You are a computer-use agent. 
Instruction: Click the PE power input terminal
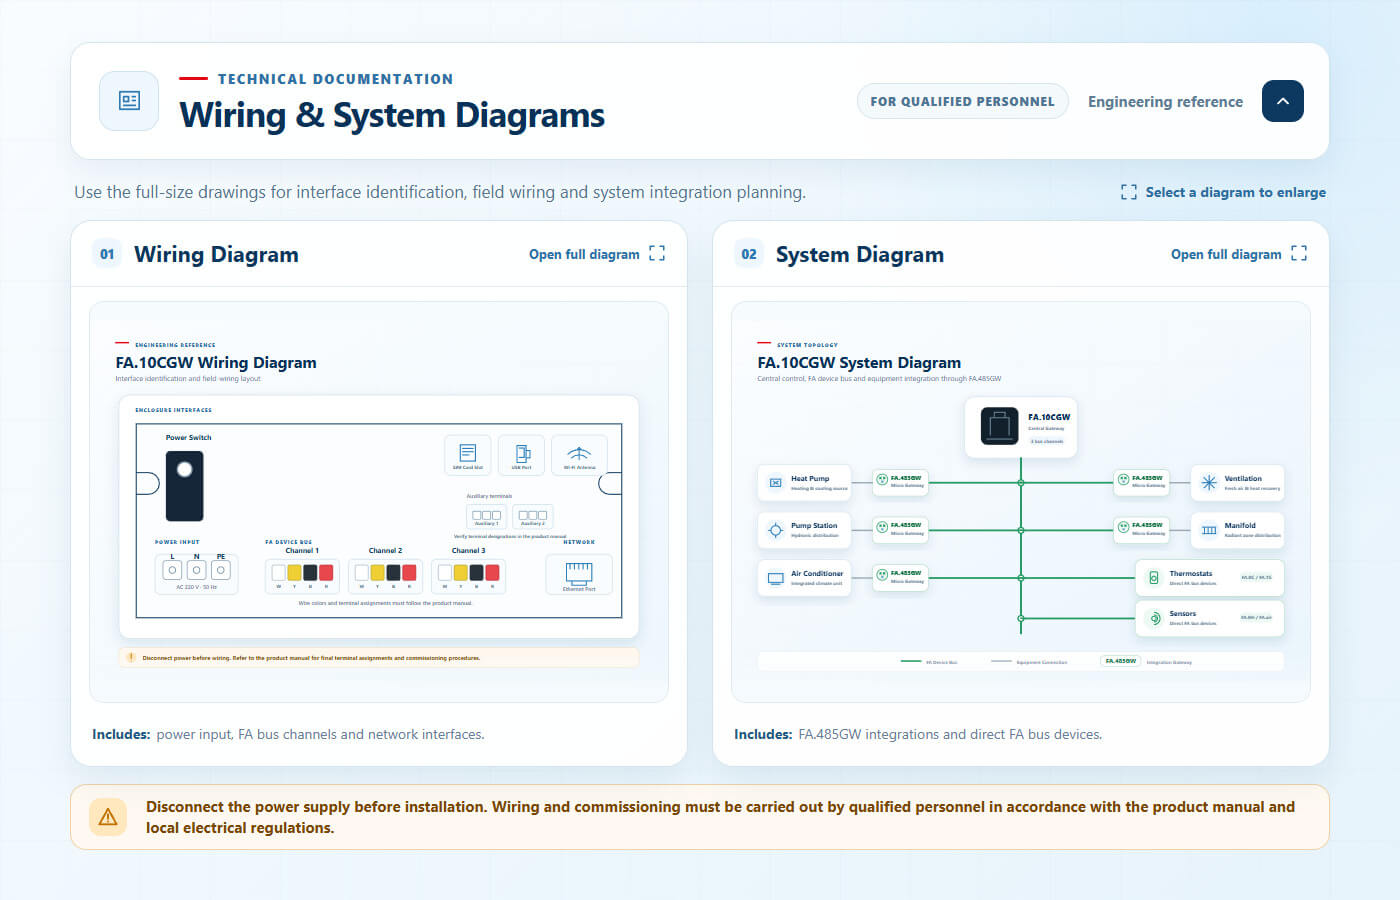[221, 570]
